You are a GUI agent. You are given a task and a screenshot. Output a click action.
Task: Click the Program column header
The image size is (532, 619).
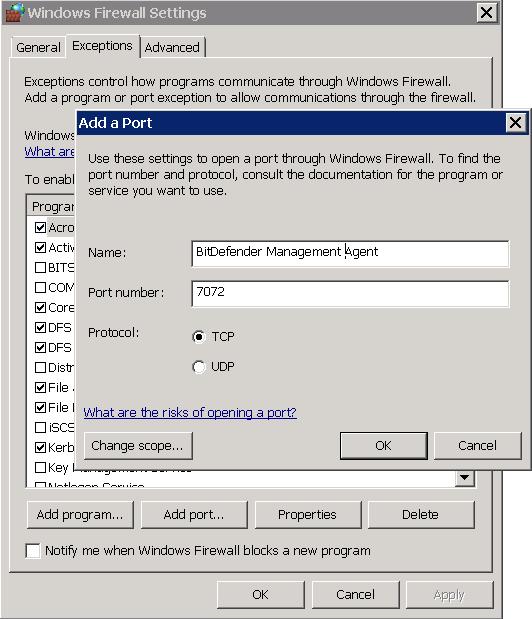click(52, 206)
